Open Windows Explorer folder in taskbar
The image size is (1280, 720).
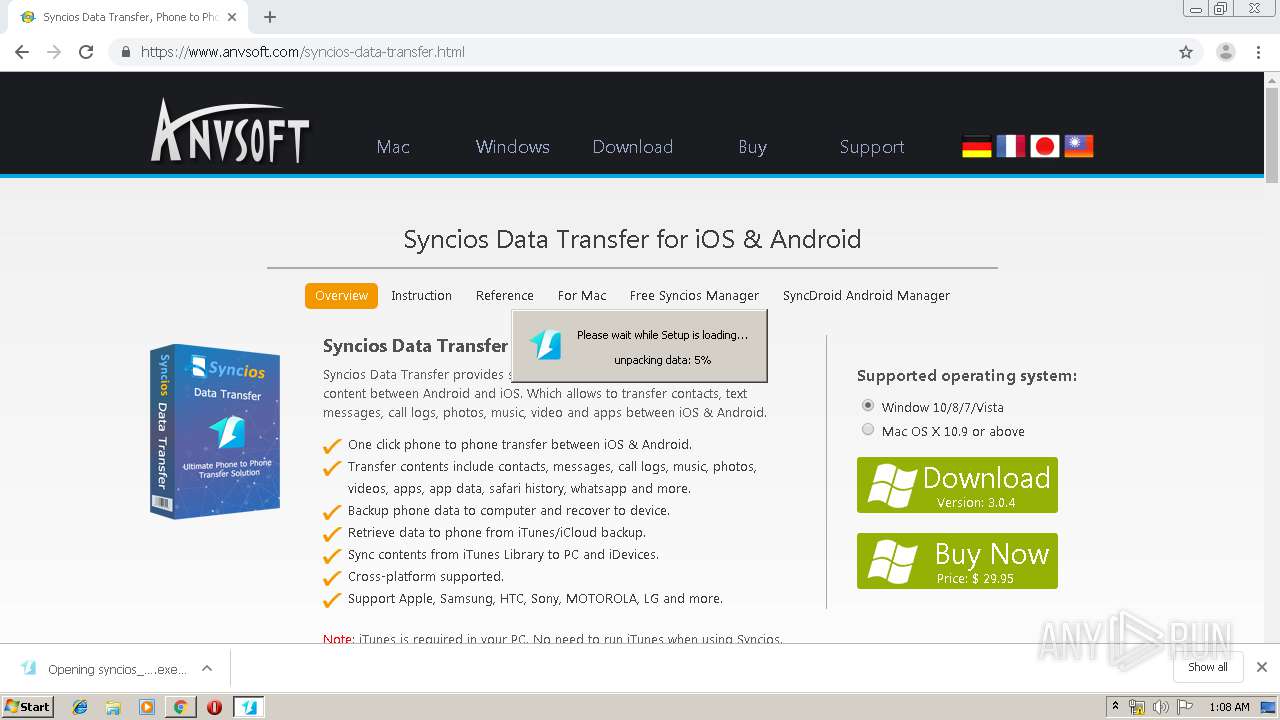tap(113, 707)
